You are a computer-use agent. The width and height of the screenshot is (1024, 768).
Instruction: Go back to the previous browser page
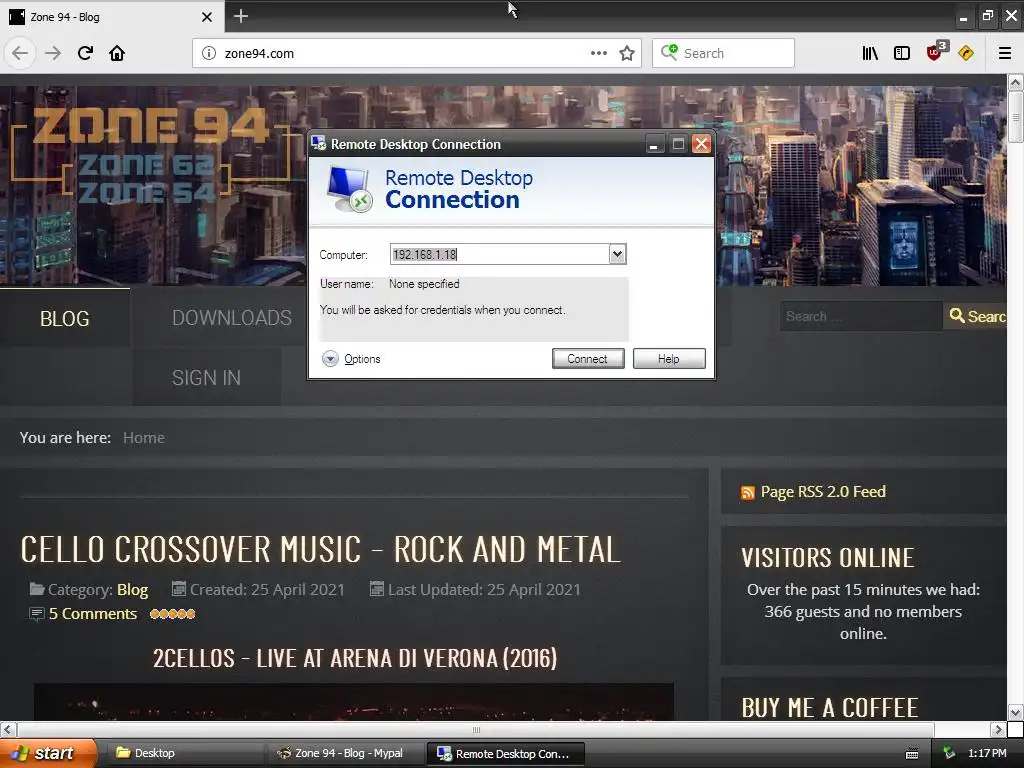click(x=20, y=53)
